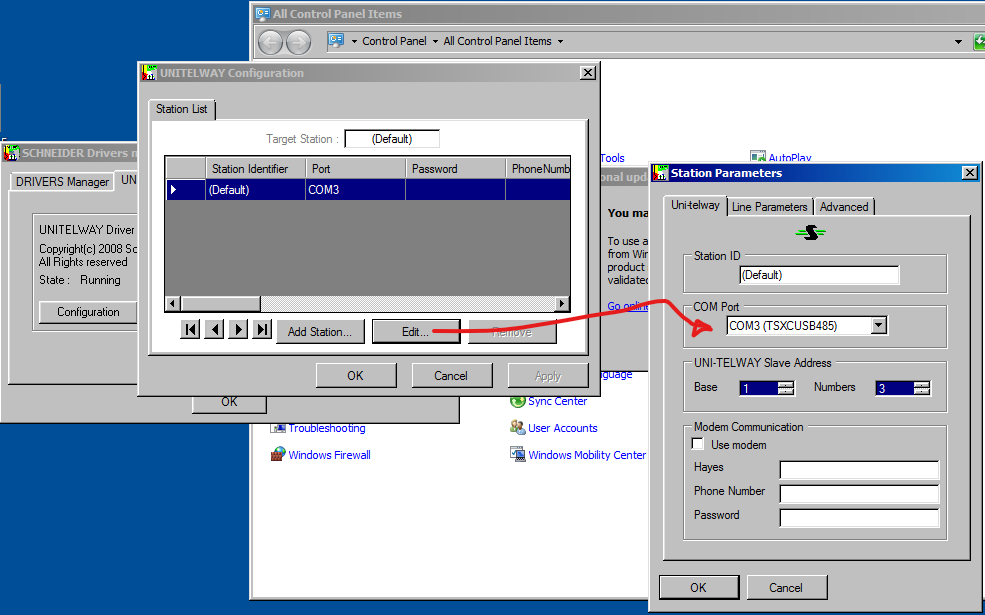
Task: Enable the Use modem checkbox
Action: (x=699, y=445)
